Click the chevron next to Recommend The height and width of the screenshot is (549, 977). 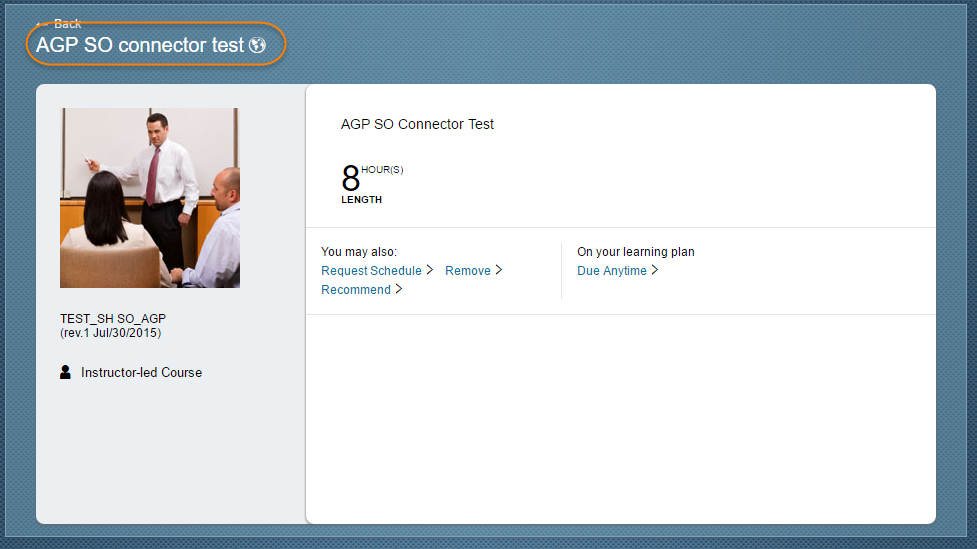[x=399, y=289]
